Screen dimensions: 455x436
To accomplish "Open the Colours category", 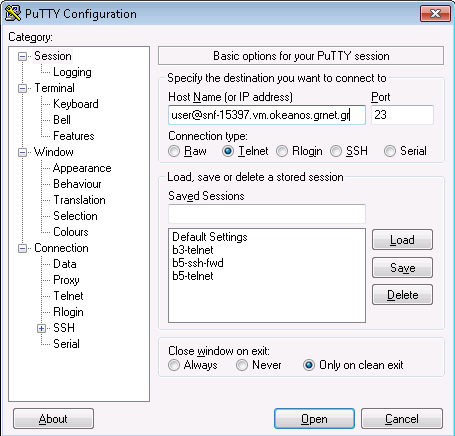I will point(71,232).
